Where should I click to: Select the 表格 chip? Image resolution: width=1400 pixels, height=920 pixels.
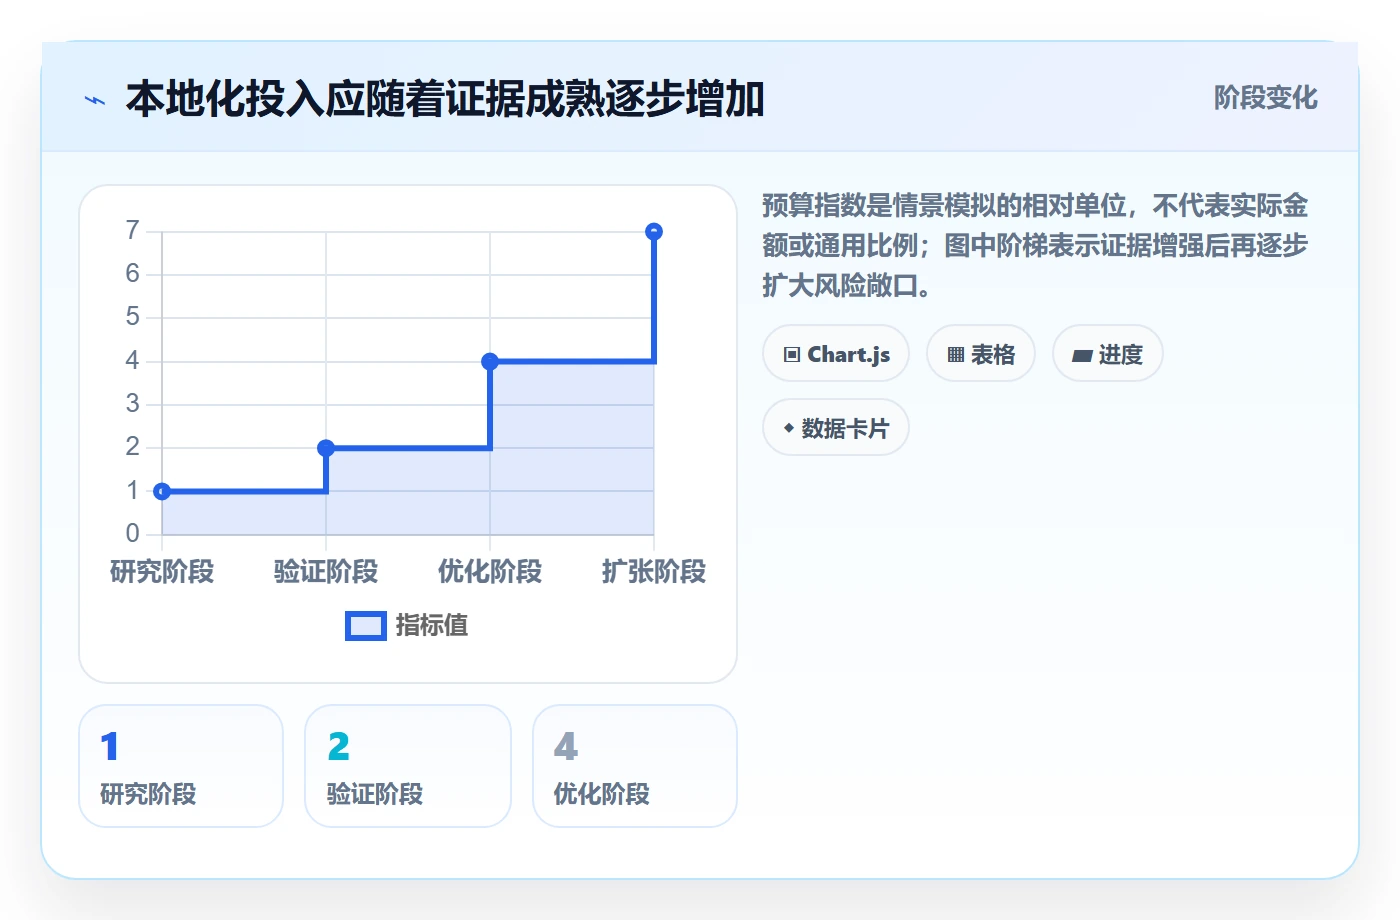981,354
